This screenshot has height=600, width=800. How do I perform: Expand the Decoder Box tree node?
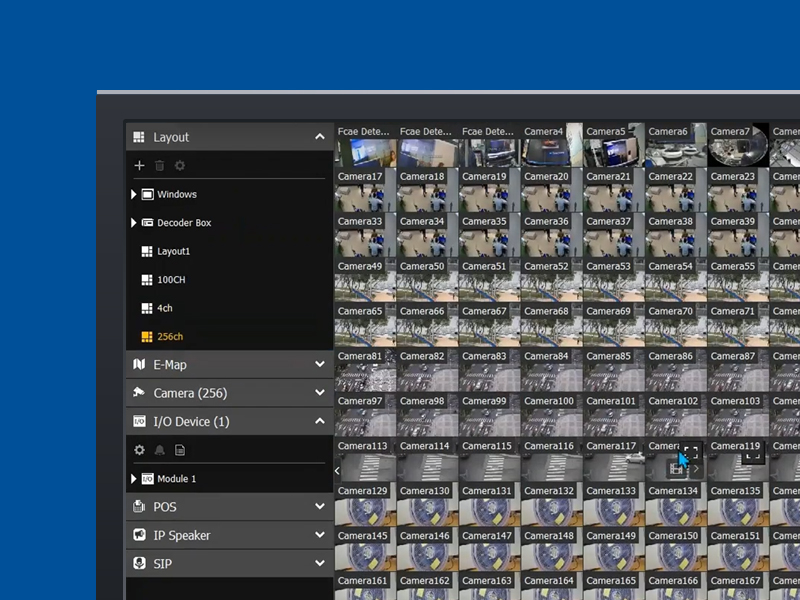pos(134,223)
